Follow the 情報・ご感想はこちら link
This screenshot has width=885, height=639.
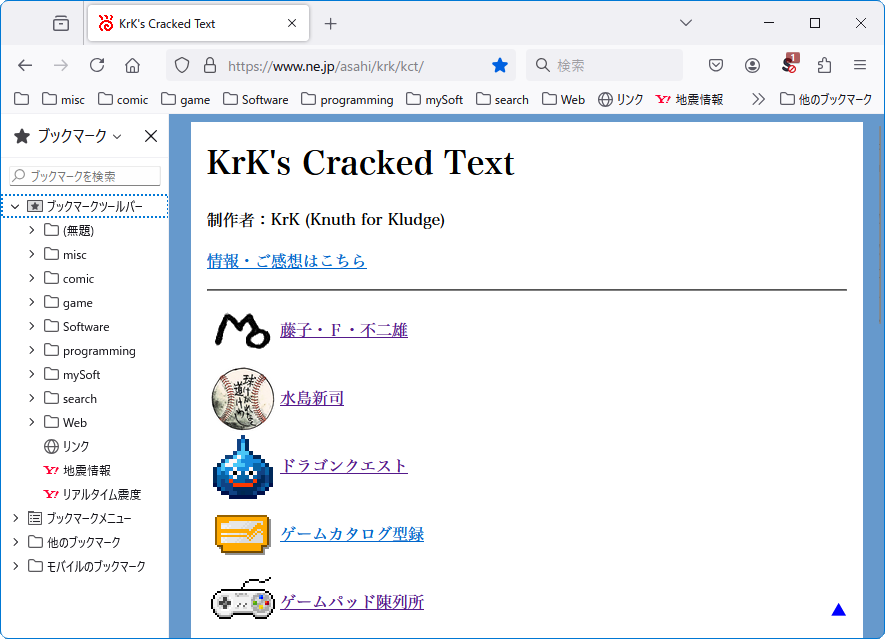point(287,261)
